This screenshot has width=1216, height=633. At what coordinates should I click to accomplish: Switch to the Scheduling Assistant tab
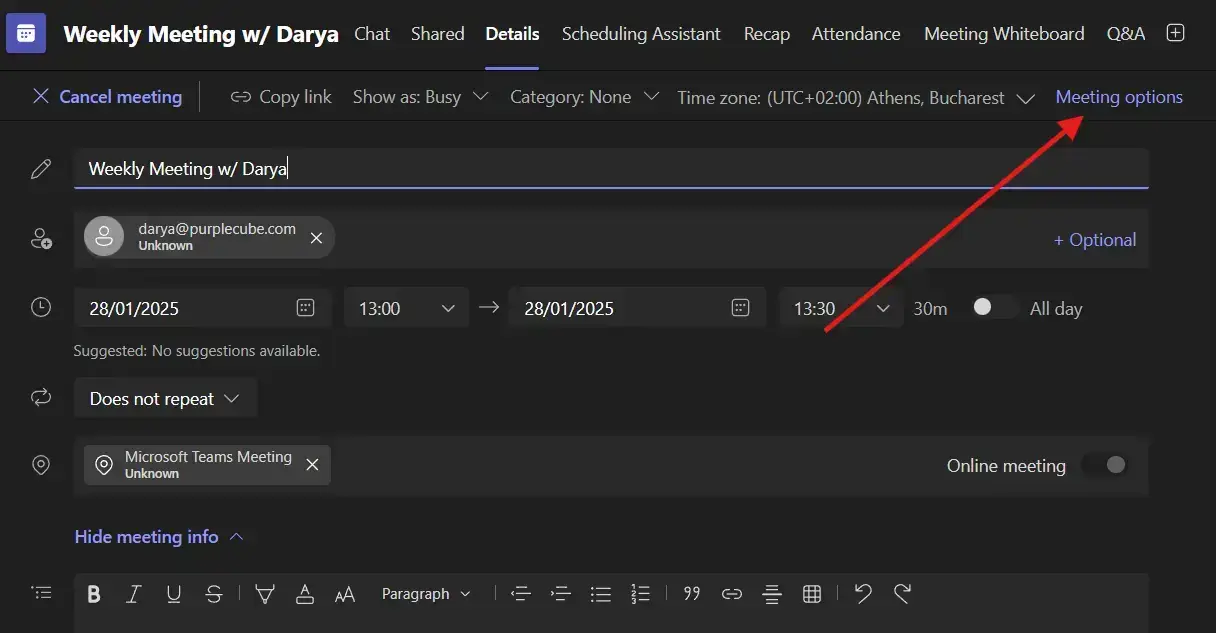641,34
